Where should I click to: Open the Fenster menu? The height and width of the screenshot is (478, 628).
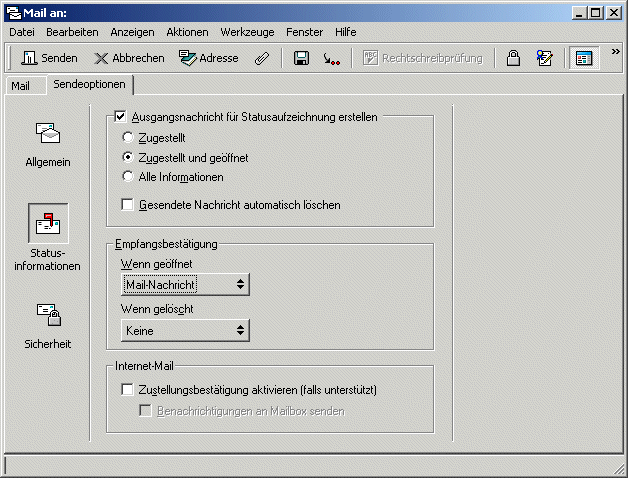[304, 32]
